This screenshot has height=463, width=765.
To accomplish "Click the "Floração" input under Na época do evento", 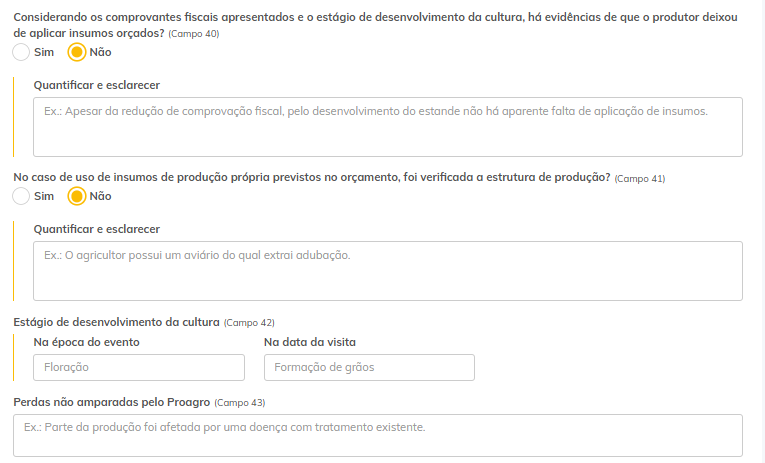I will coord(139,368).
